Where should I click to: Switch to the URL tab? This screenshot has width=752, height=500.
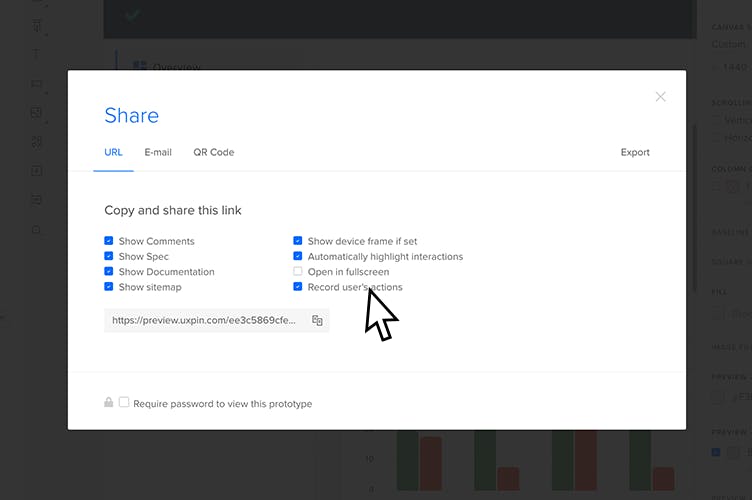click(114, 152)
